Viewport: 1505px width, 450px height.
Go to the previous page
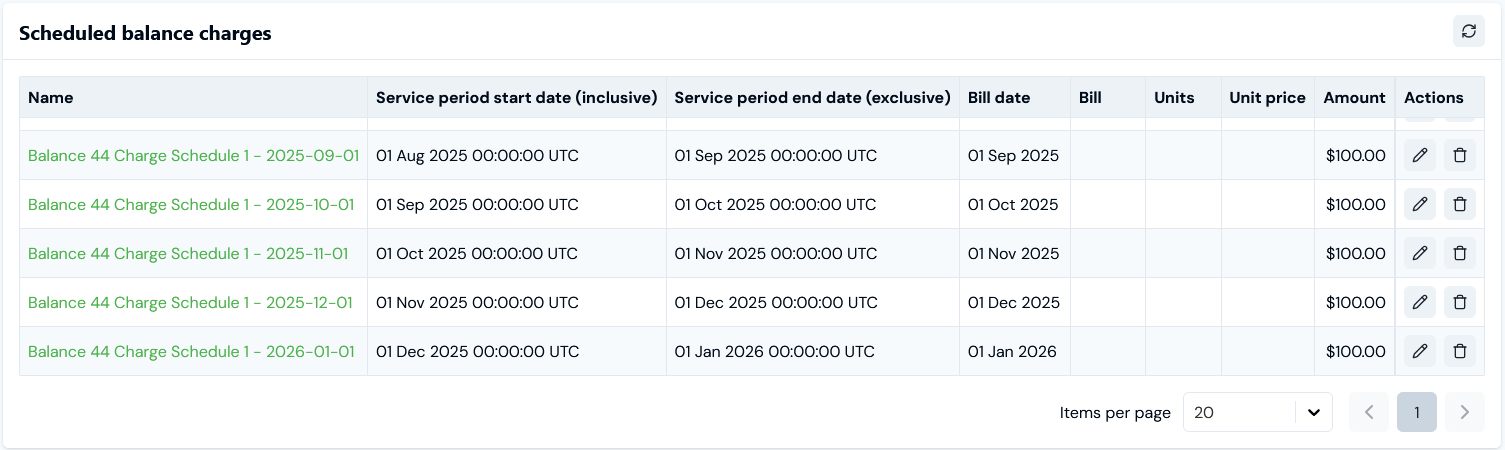tap(1369, 412)
